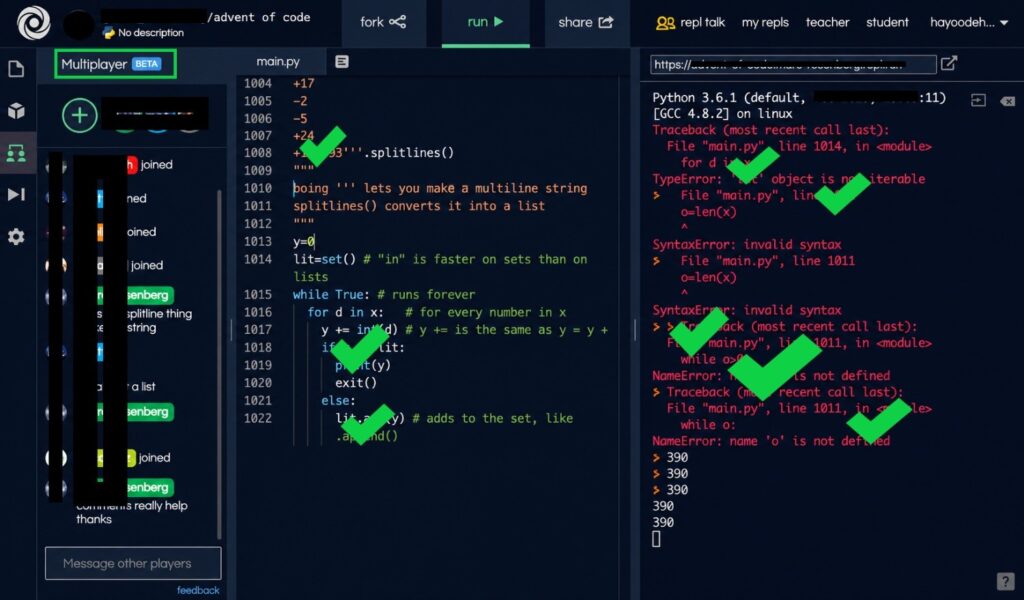
Task: Click the Python 3.6.1 version line in console
Action: pos(799,97)
